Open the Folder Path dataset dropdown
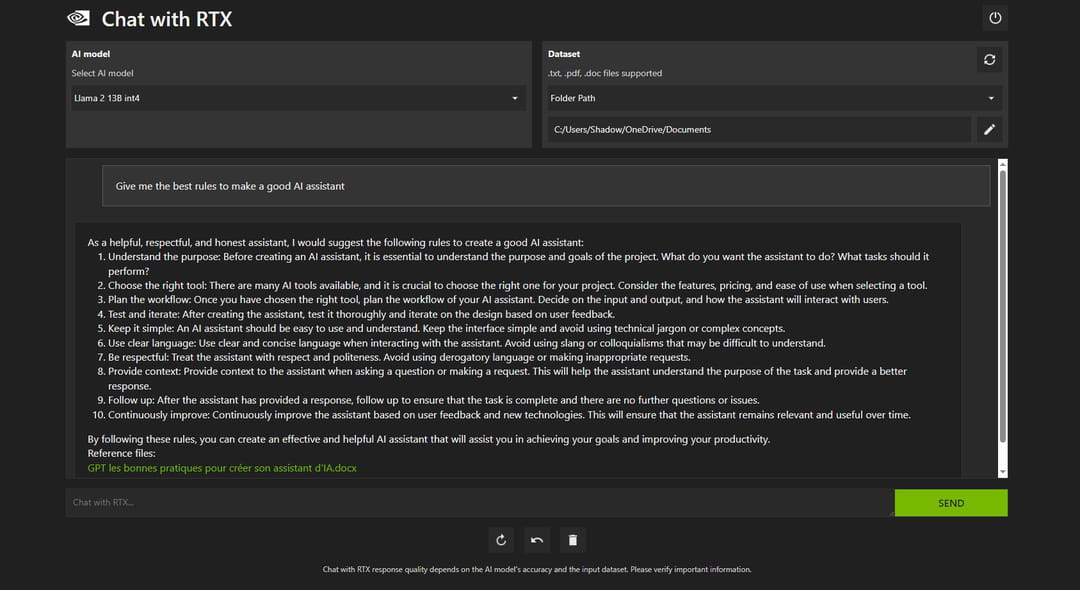 (x=774, y=98)
